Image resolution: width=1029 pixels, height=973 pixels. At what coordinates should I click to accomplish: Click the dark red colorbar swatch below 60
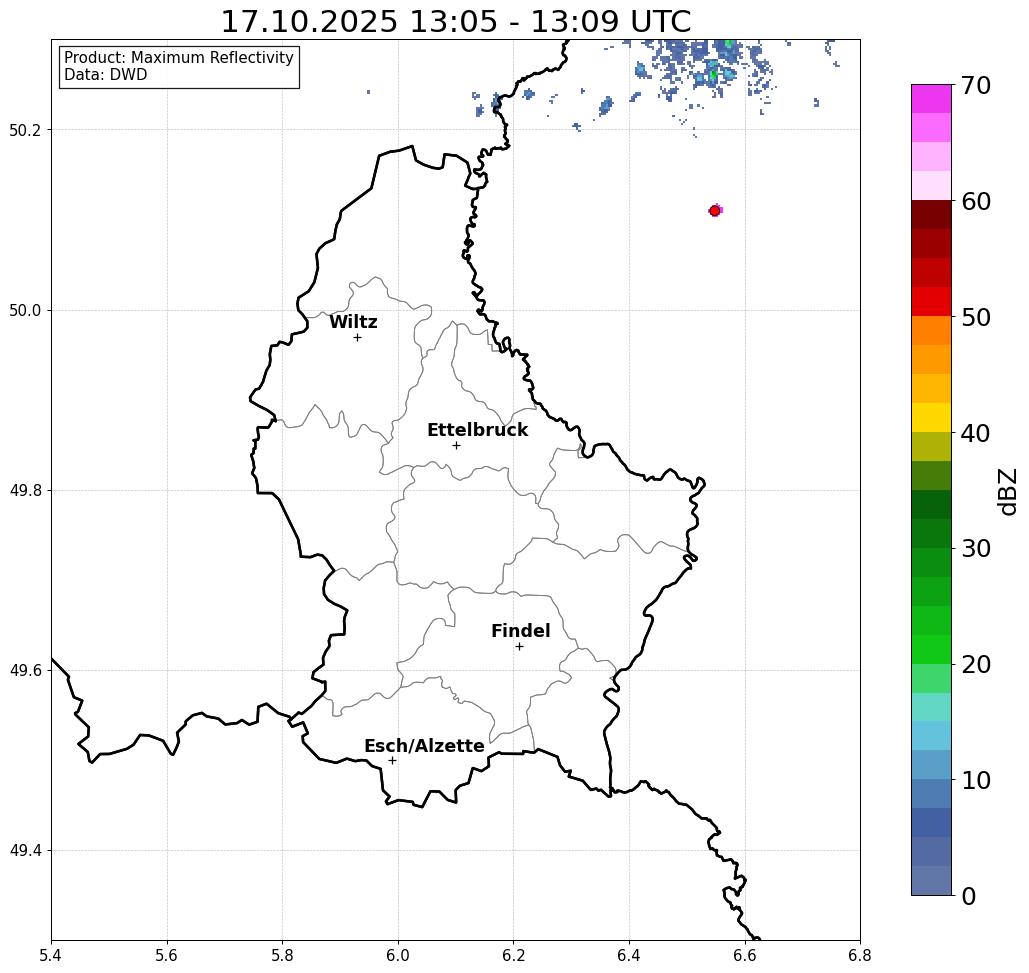931,215
